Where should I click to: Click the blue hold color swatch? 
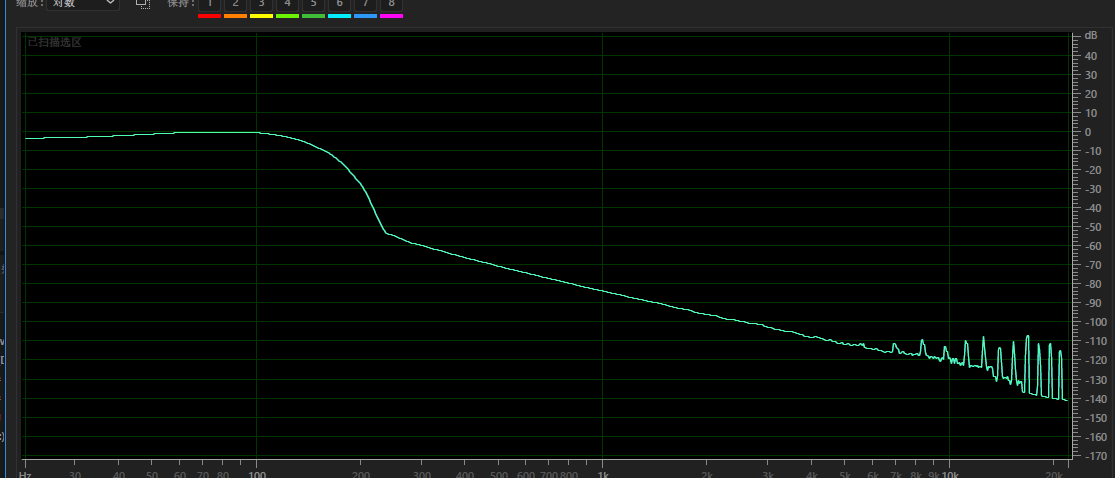366,16
